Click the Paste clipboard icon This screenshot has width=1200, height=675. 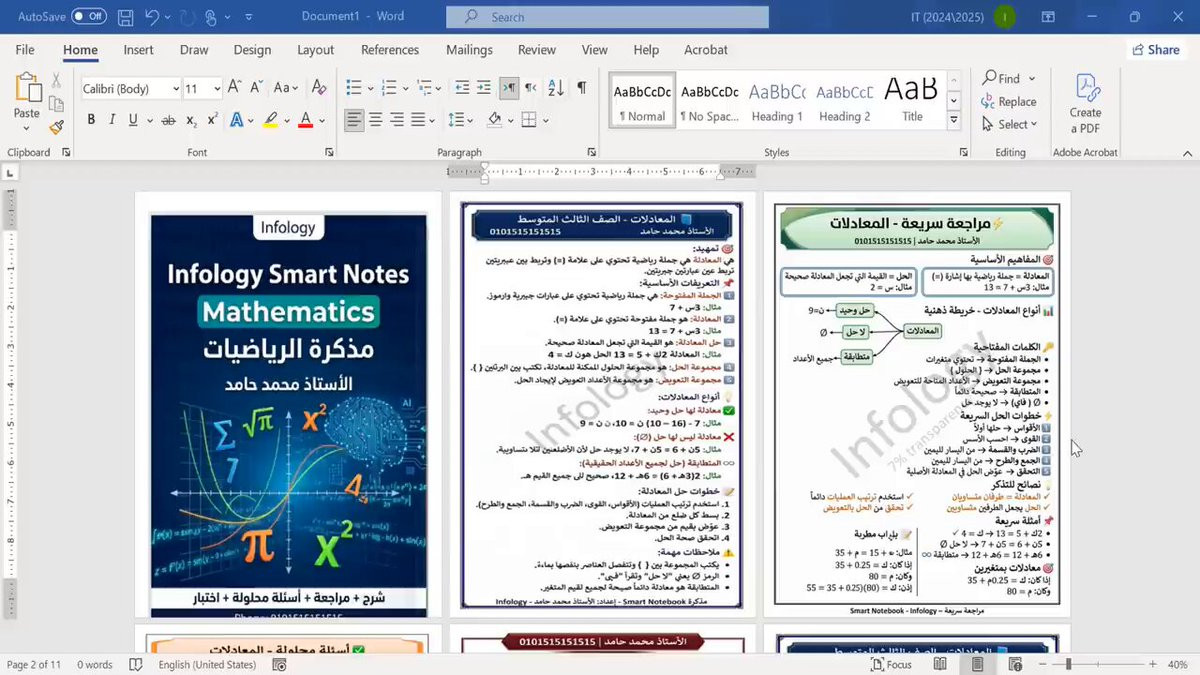pos(27,87)
